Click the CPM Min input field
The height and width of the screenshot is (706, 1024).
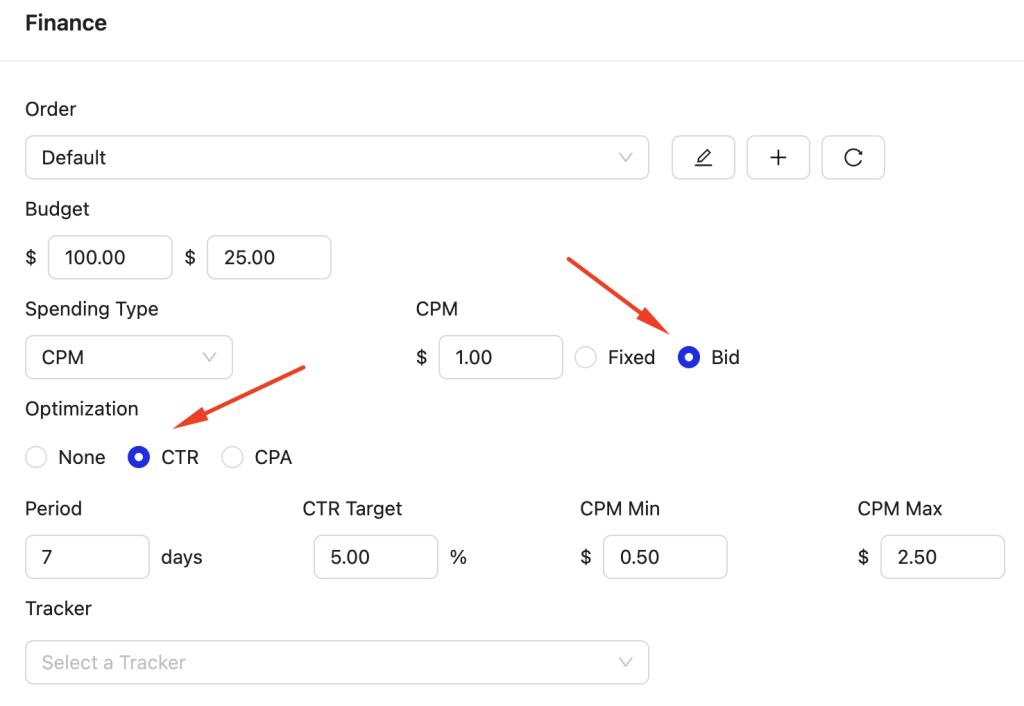[x=664, y=557]
